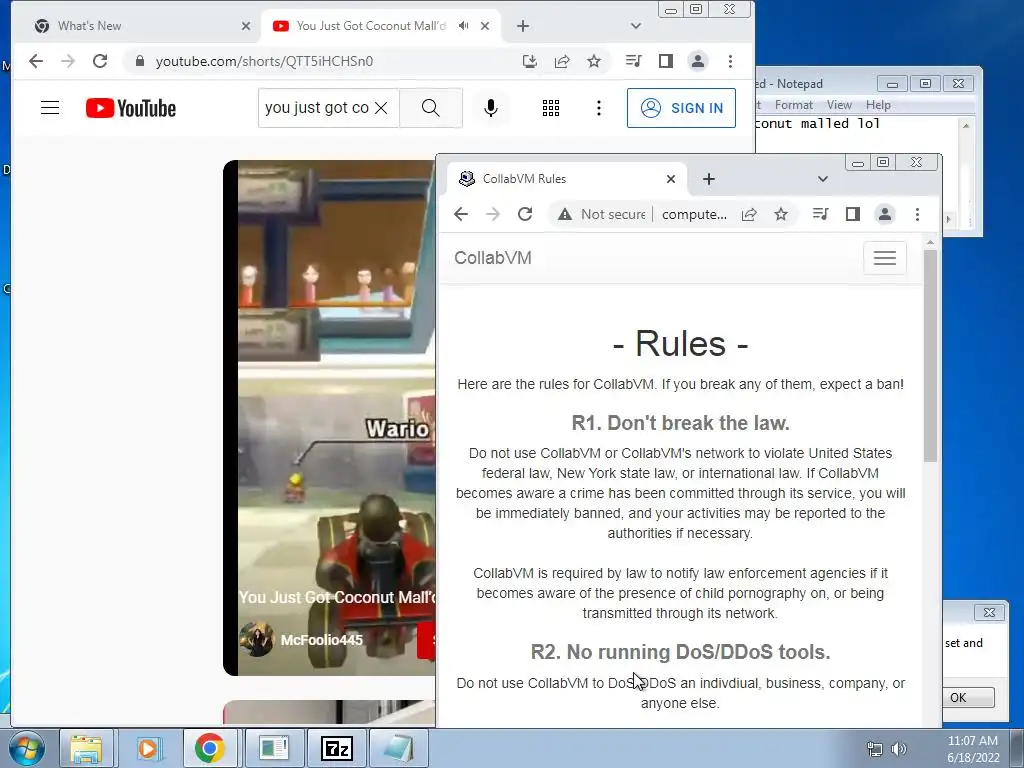1024x768 pixels.
Task: Bookmark the YouTube page with the star
Action: point(594,61)
